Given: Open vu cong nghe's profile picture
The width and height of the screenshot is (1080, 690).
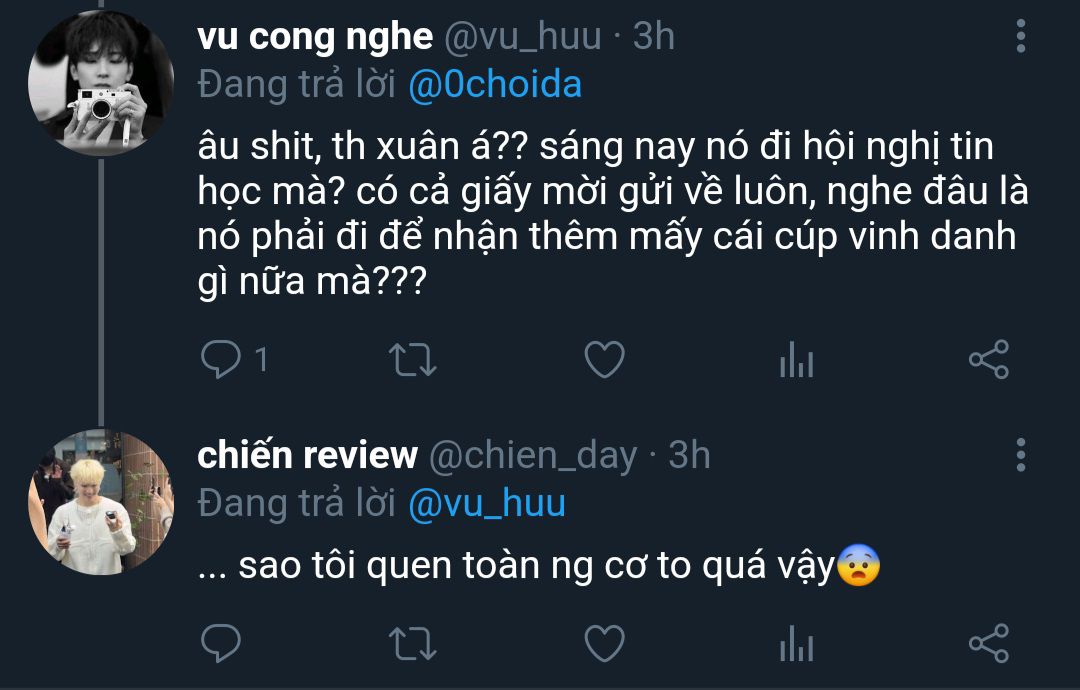Looking at the screenshot, I should pos(100,82).
